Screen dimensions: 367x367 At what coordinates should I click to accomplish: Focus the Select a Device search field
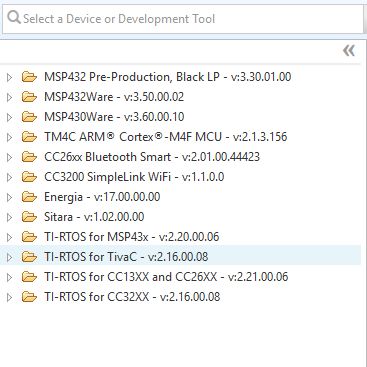183,19
